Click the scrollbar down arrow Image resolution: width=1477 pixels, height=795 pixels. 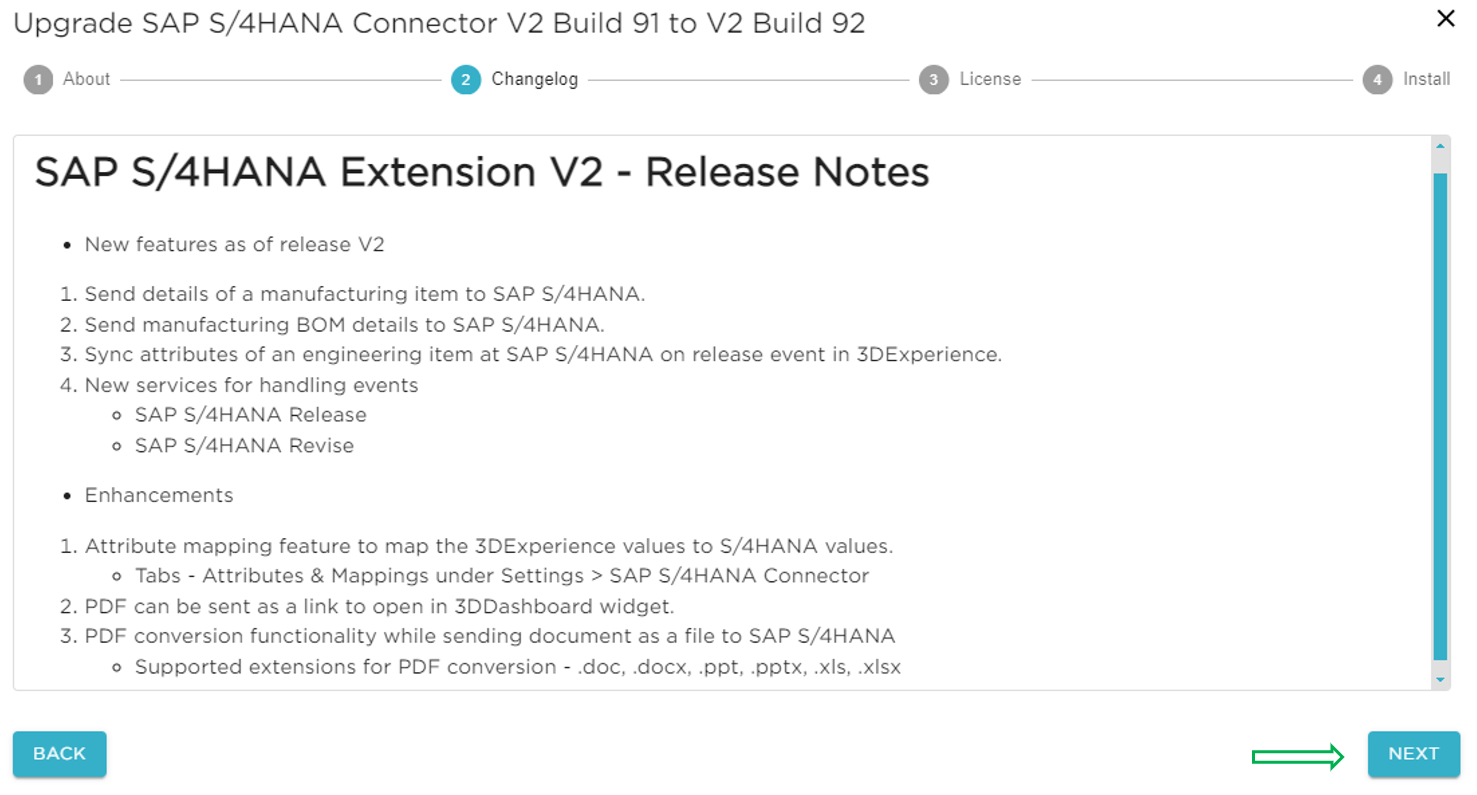tap(1440, 676)
